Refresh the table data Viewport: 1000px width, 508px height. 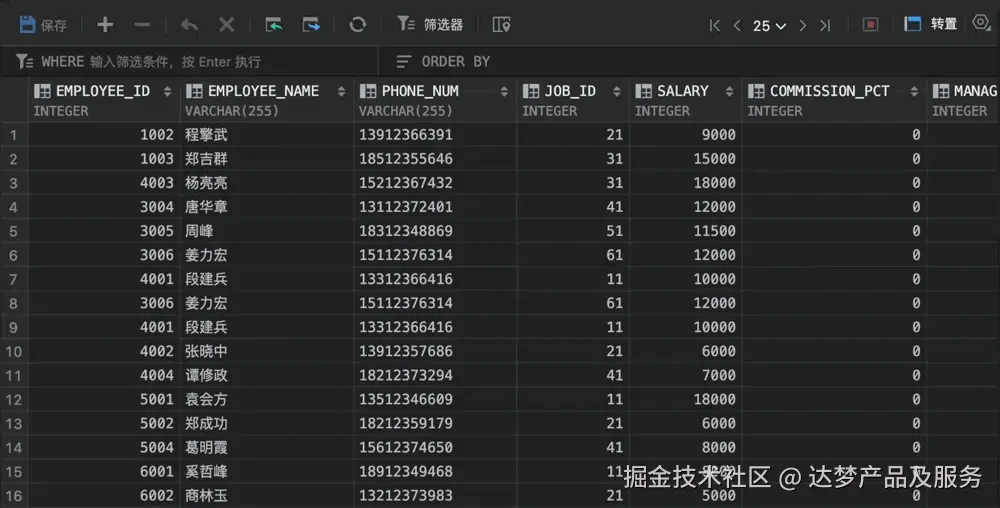point(358,25)
